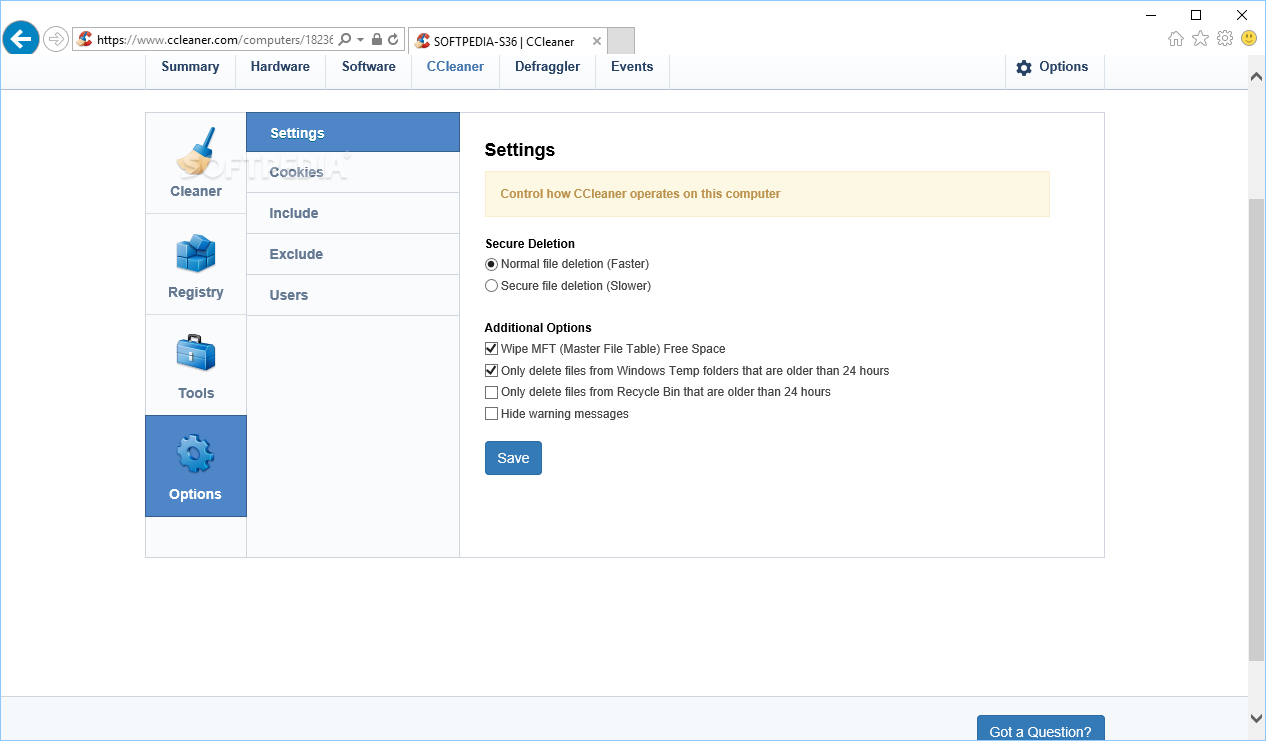1266x741 pixels.
Task: Open the Tools toolbox icon section
Action: coord(196,365)
